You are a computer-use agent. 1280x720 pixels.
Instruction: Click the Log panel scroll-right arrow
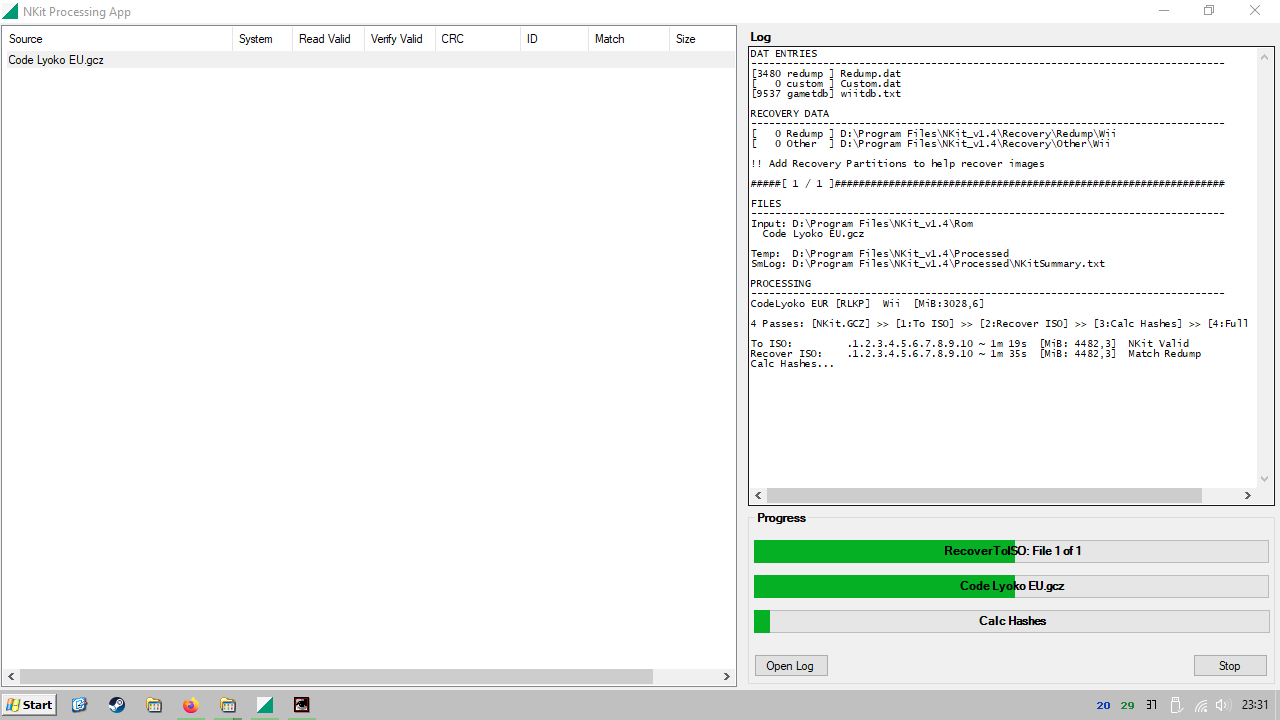pyautogui.click(x=1248, y=495)
